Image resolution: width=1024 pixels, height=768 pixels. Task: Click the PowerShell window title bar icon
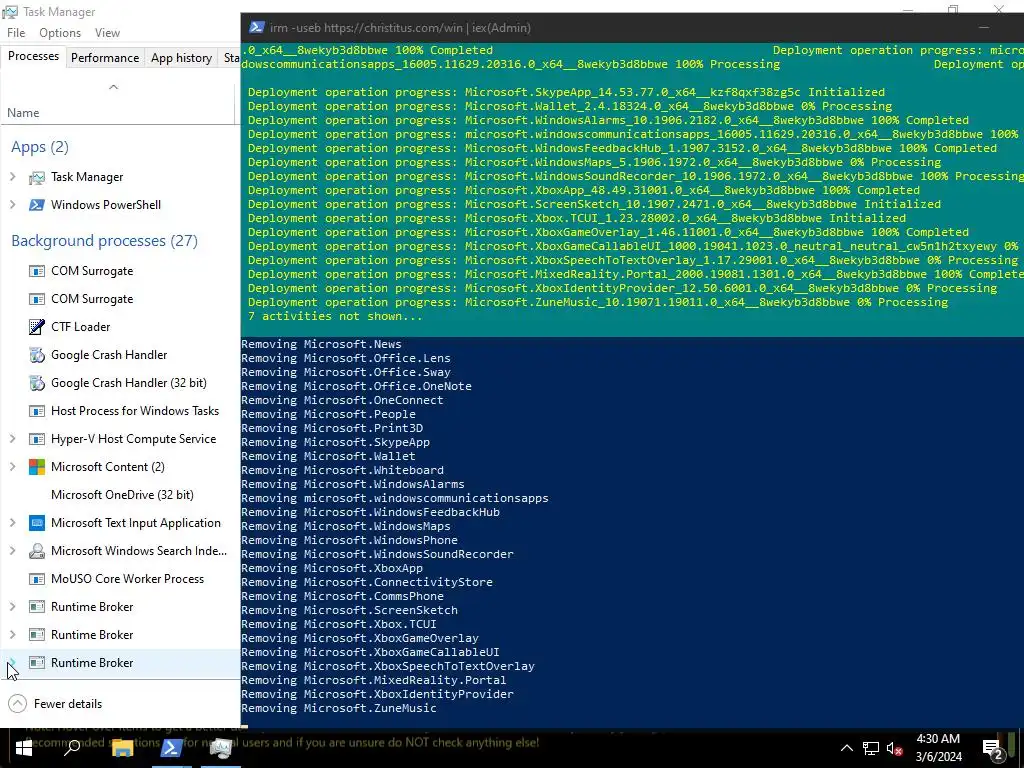point(257,27)
